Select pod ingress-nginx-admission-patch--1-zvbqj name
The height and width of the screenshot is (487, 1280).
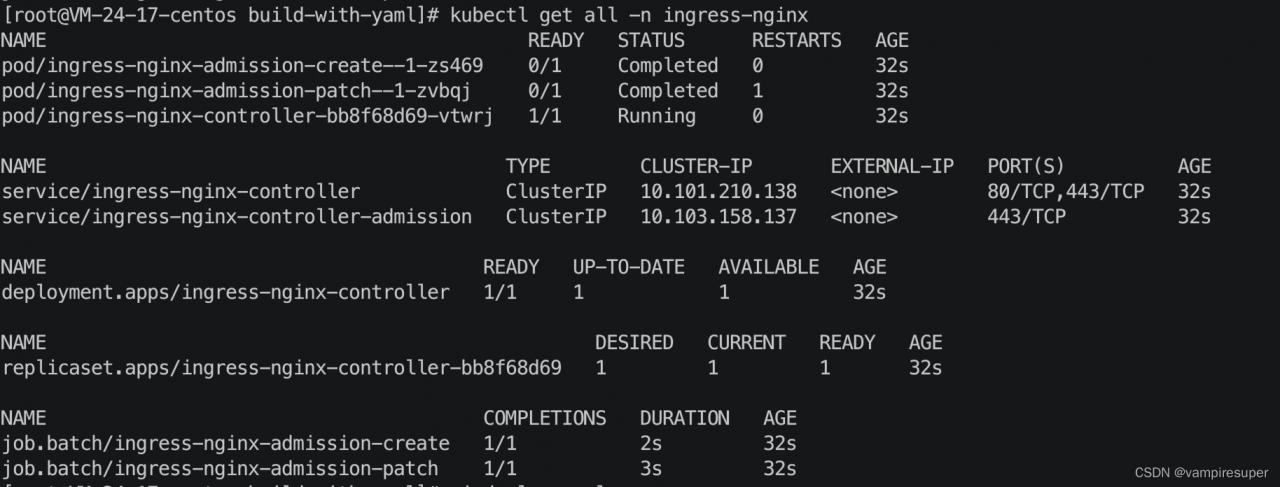pyautogui.click(x=236, y=90)
